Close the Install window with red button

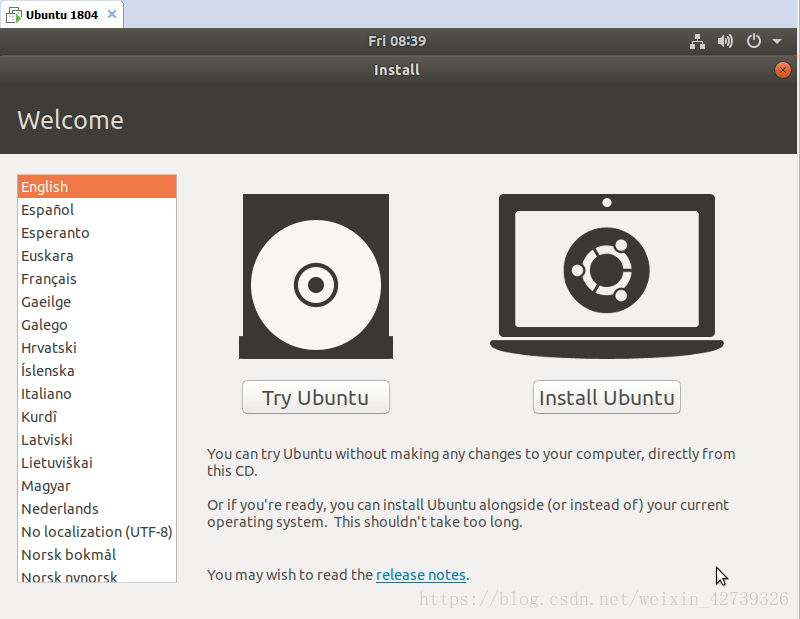[x=782, y=70]
